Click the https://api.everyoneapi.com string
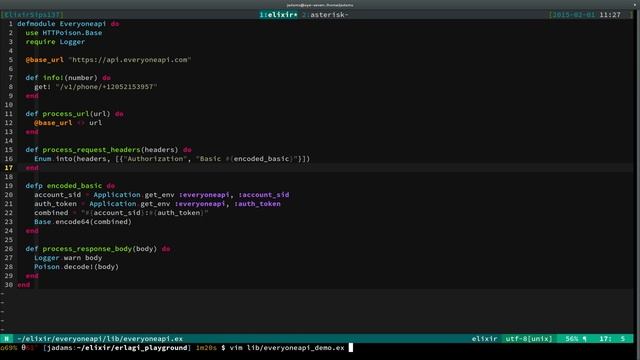640x360 pixels. coord(130,60)
